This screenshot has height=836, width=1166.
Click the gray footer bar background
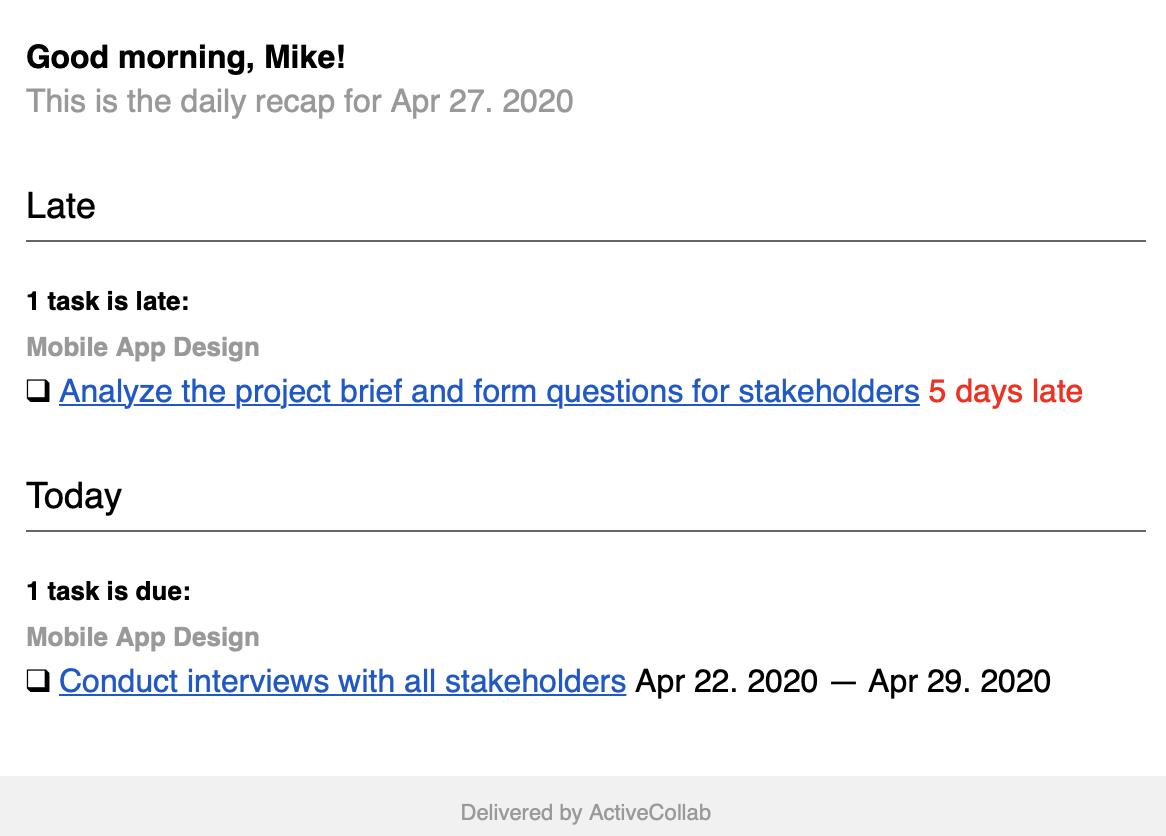583,806
